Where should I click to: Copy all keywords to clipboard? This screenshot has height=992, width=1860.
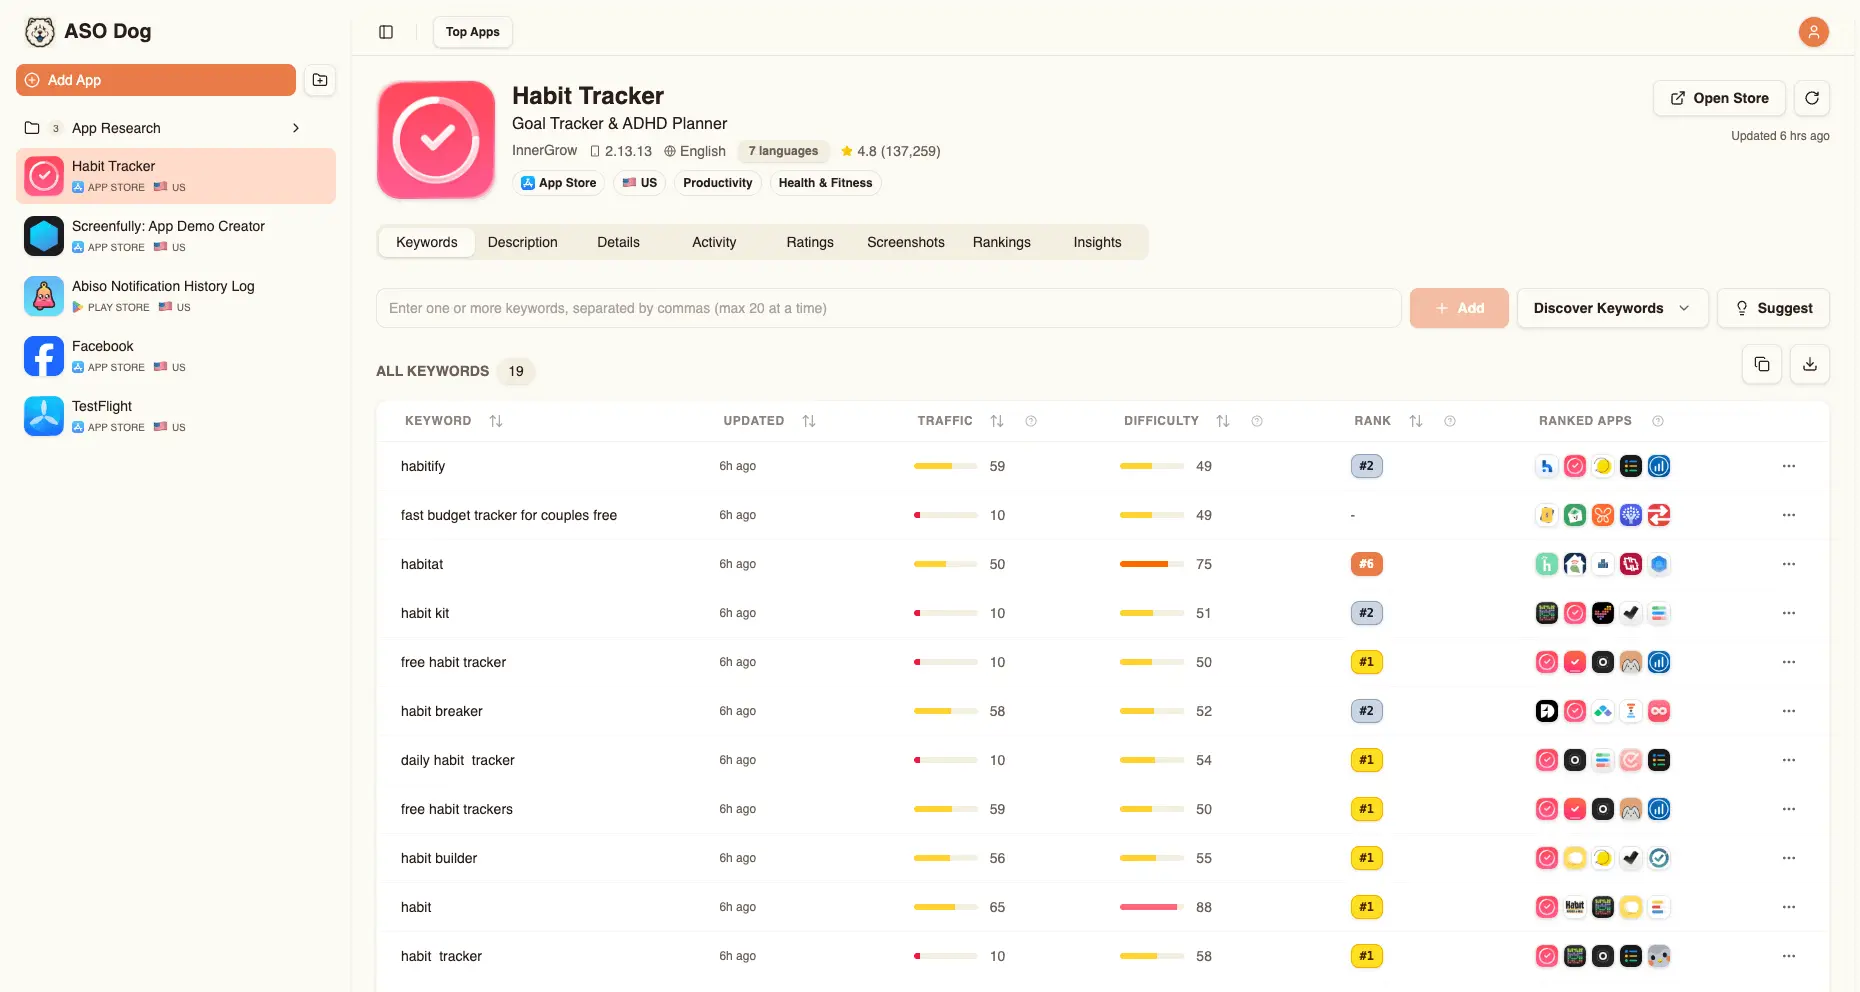tap(1761, 364)
